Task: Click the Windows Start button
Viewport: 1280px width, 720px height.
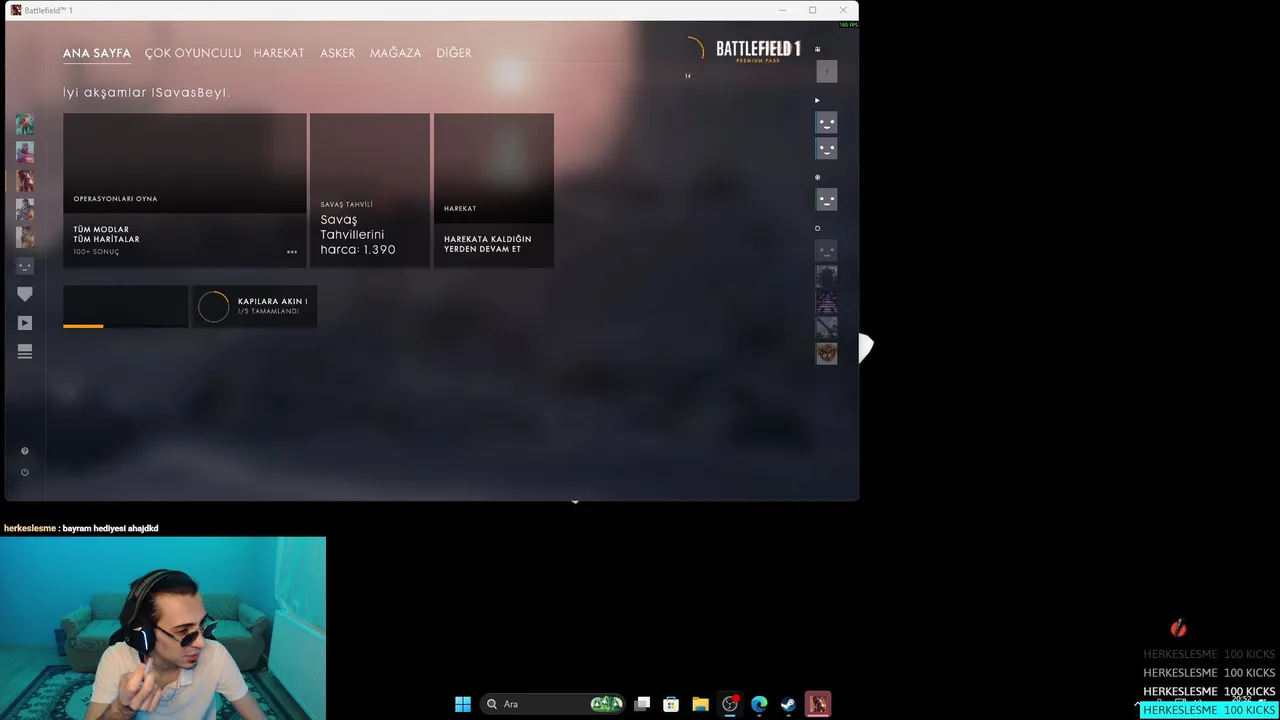Action: 463,704
